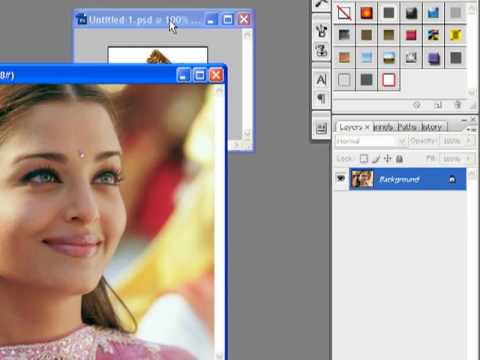Apply the white swatch with red border
This screenshot has height=360, width=480.
pos(389,80)
